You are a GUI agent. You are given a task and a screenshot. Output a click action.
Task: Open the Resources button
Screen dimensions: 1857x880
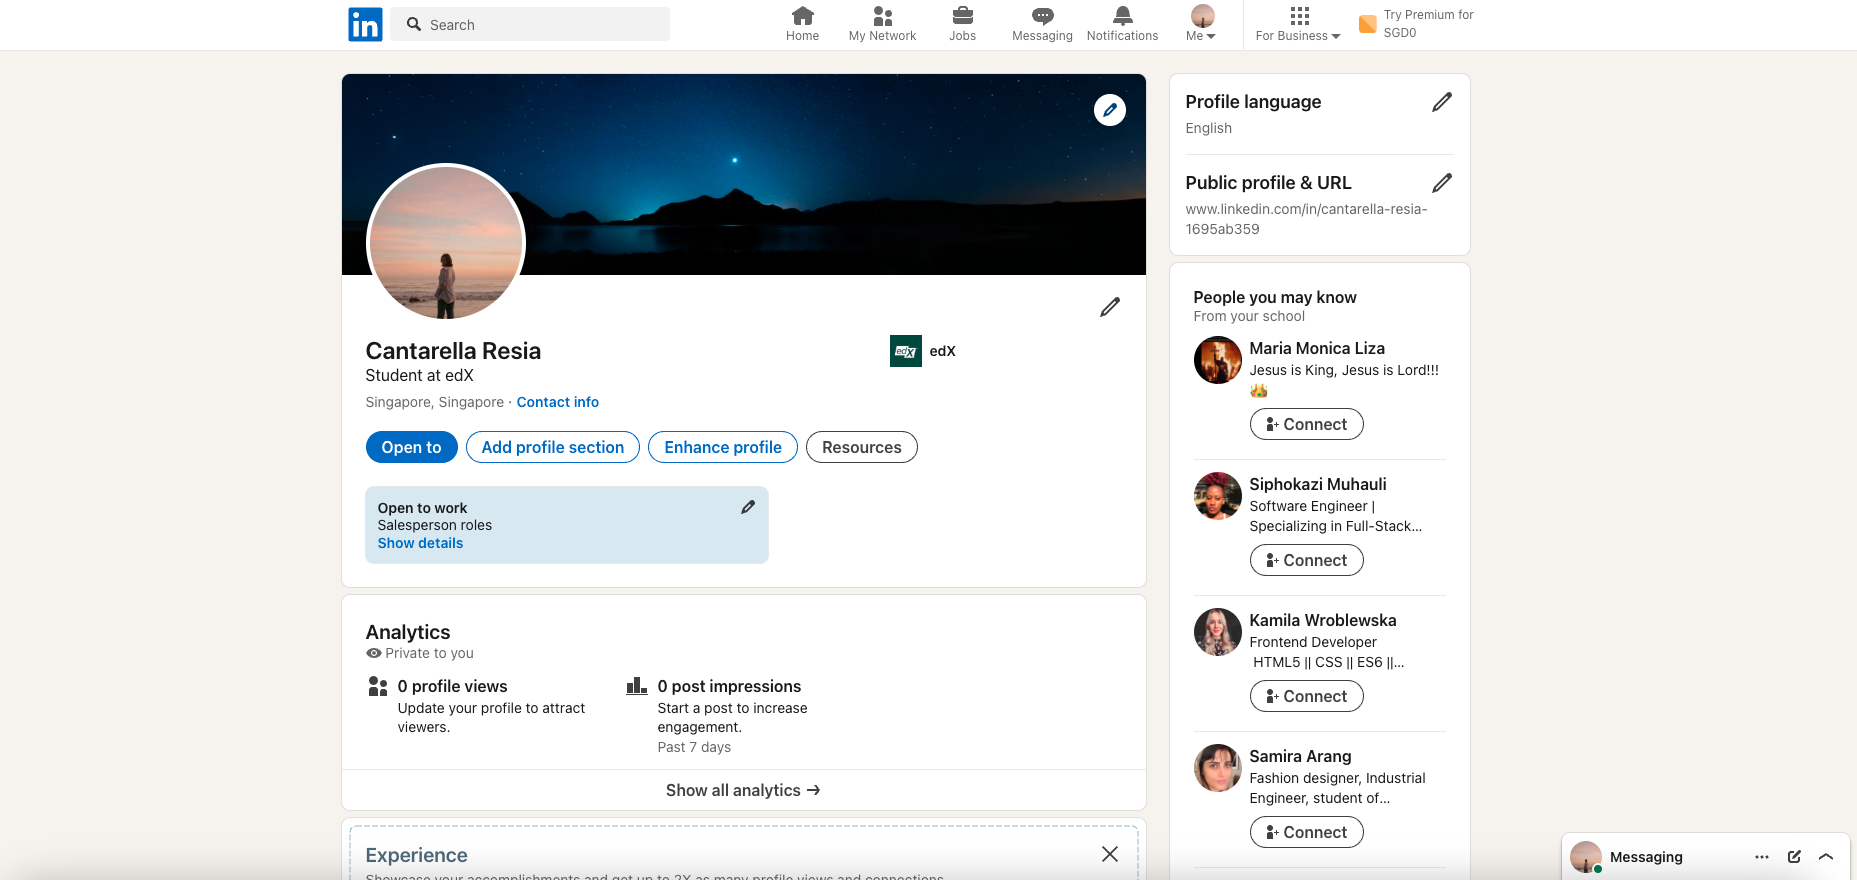pyautogui.click(x=862, y=447)
